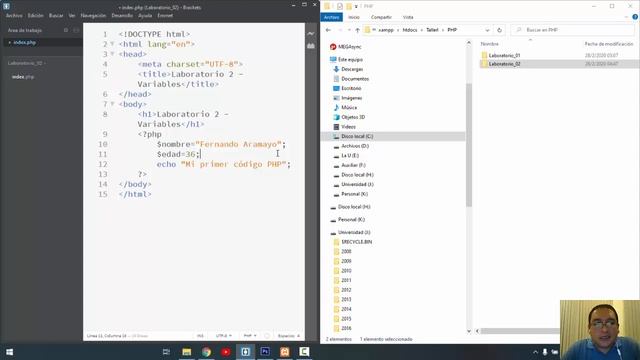This screenshot has height=360, width=640.
Task: Click xampp in the Explorer address breadcrumb
Action: click(x=386, y=30)
